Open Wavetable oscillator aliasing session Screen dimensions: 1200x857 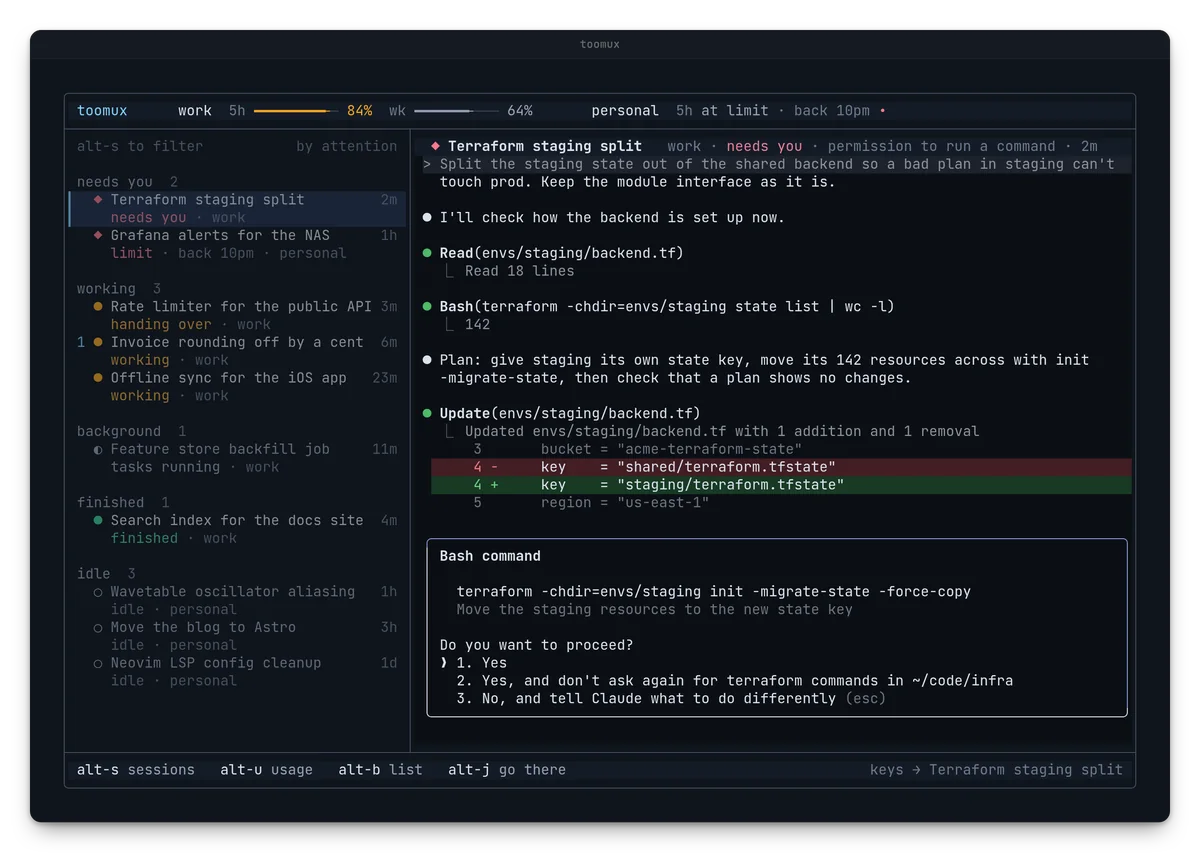[x=237, y=601]
